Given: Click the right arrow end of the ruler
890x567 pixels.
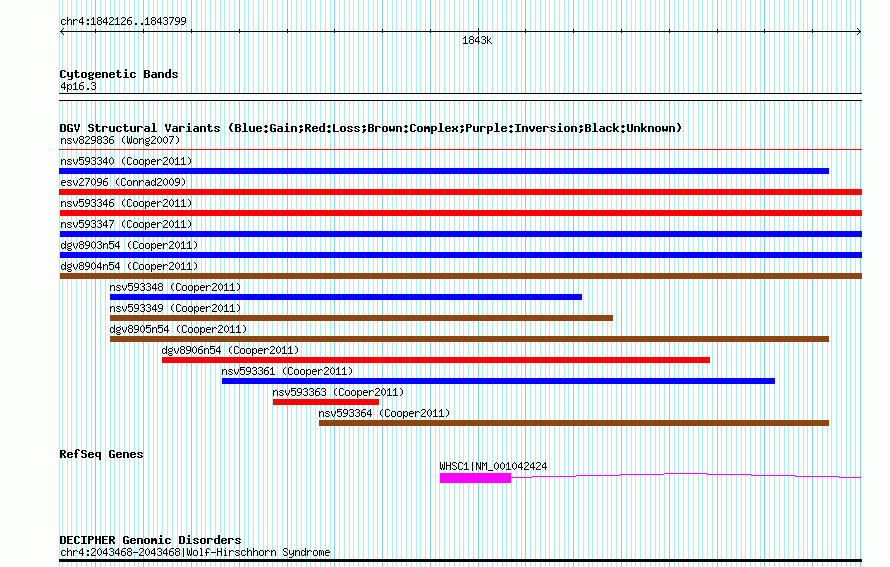Looking at the screenshot, I should pos(859,31).
